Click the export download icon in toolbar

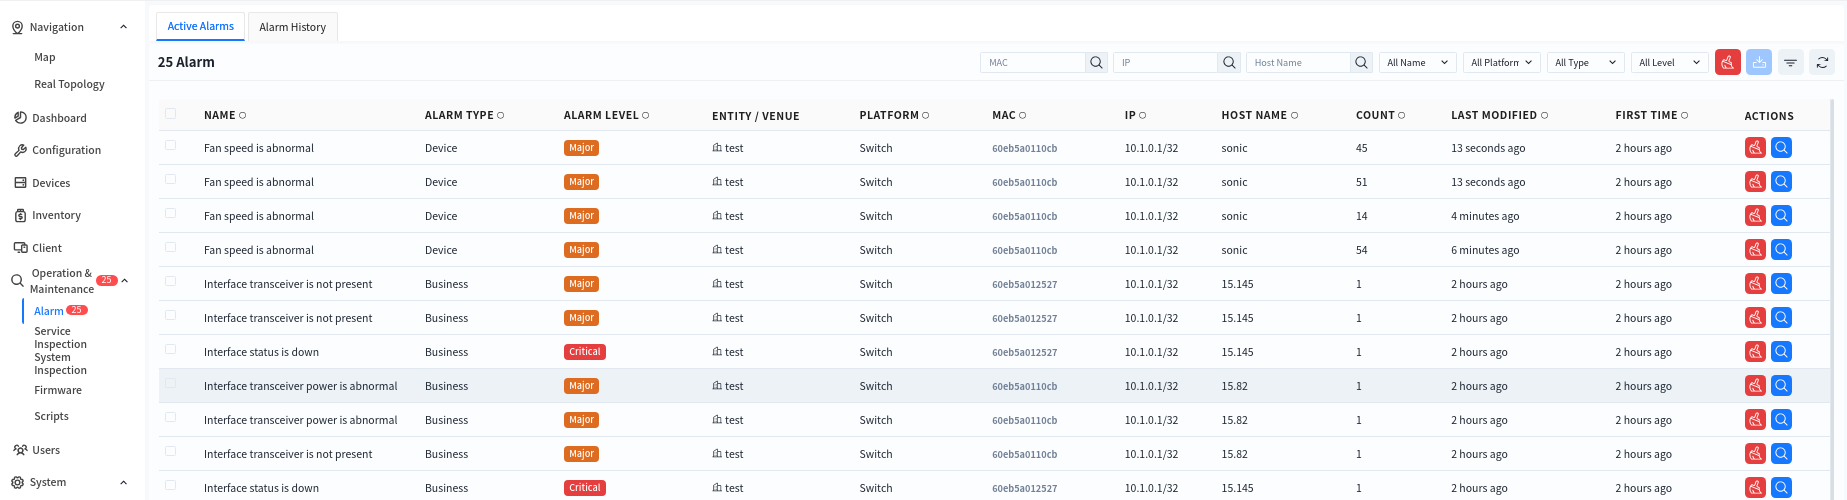1759,62
